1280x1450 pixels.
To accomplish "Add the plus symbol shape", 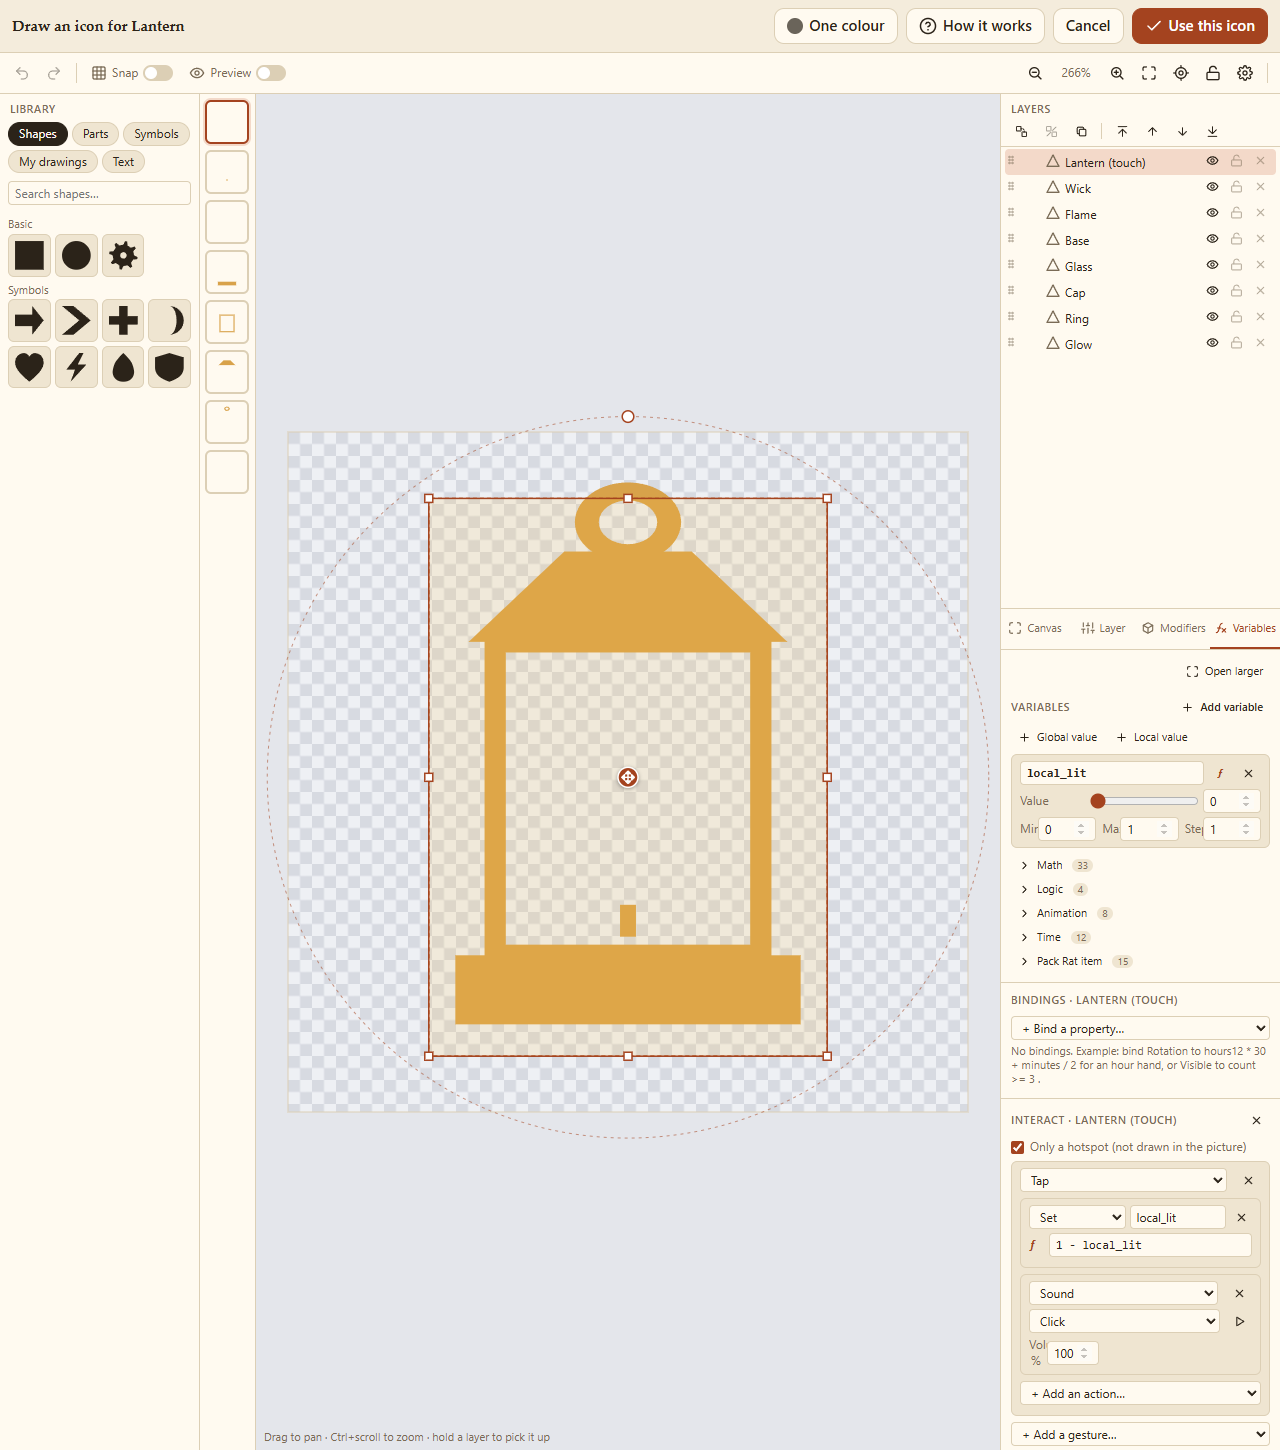I will [123, 320].
